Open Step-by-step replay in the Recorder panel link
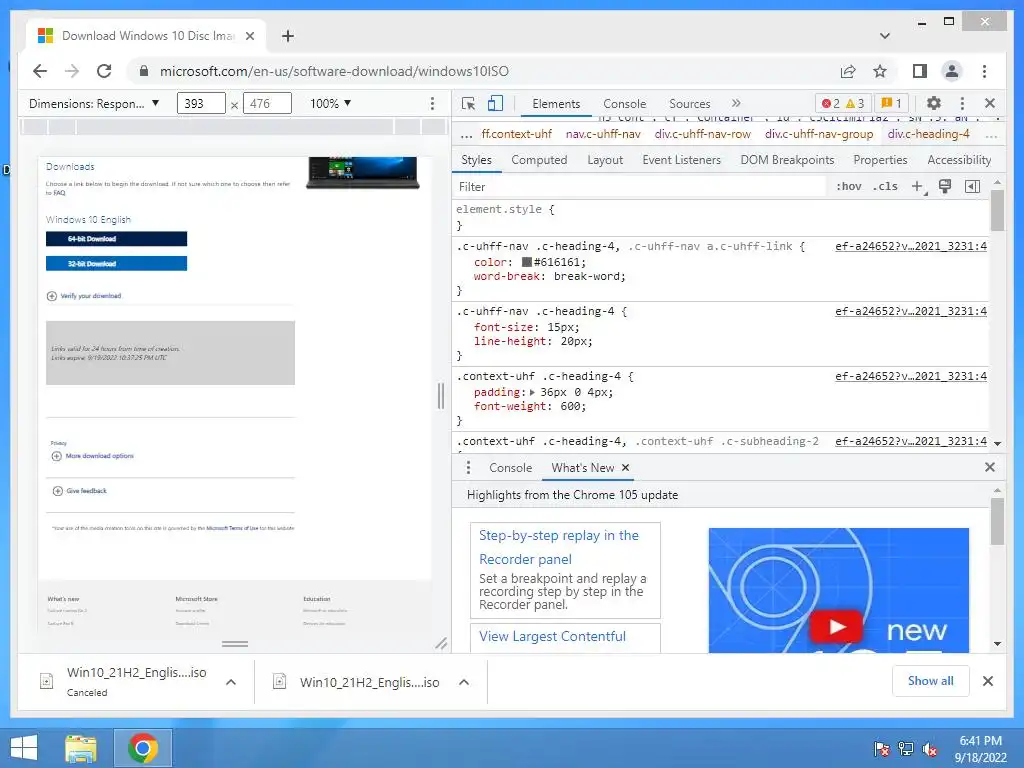 point(558,547)
